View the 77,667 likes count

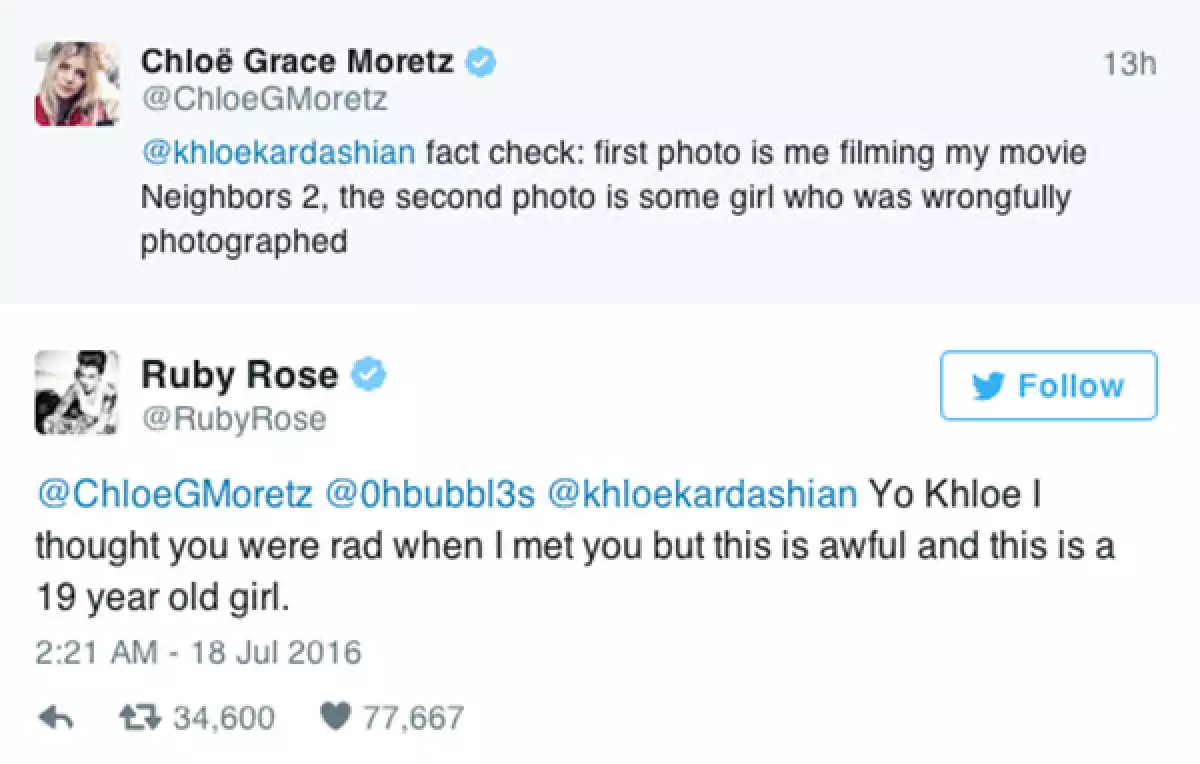413,717
